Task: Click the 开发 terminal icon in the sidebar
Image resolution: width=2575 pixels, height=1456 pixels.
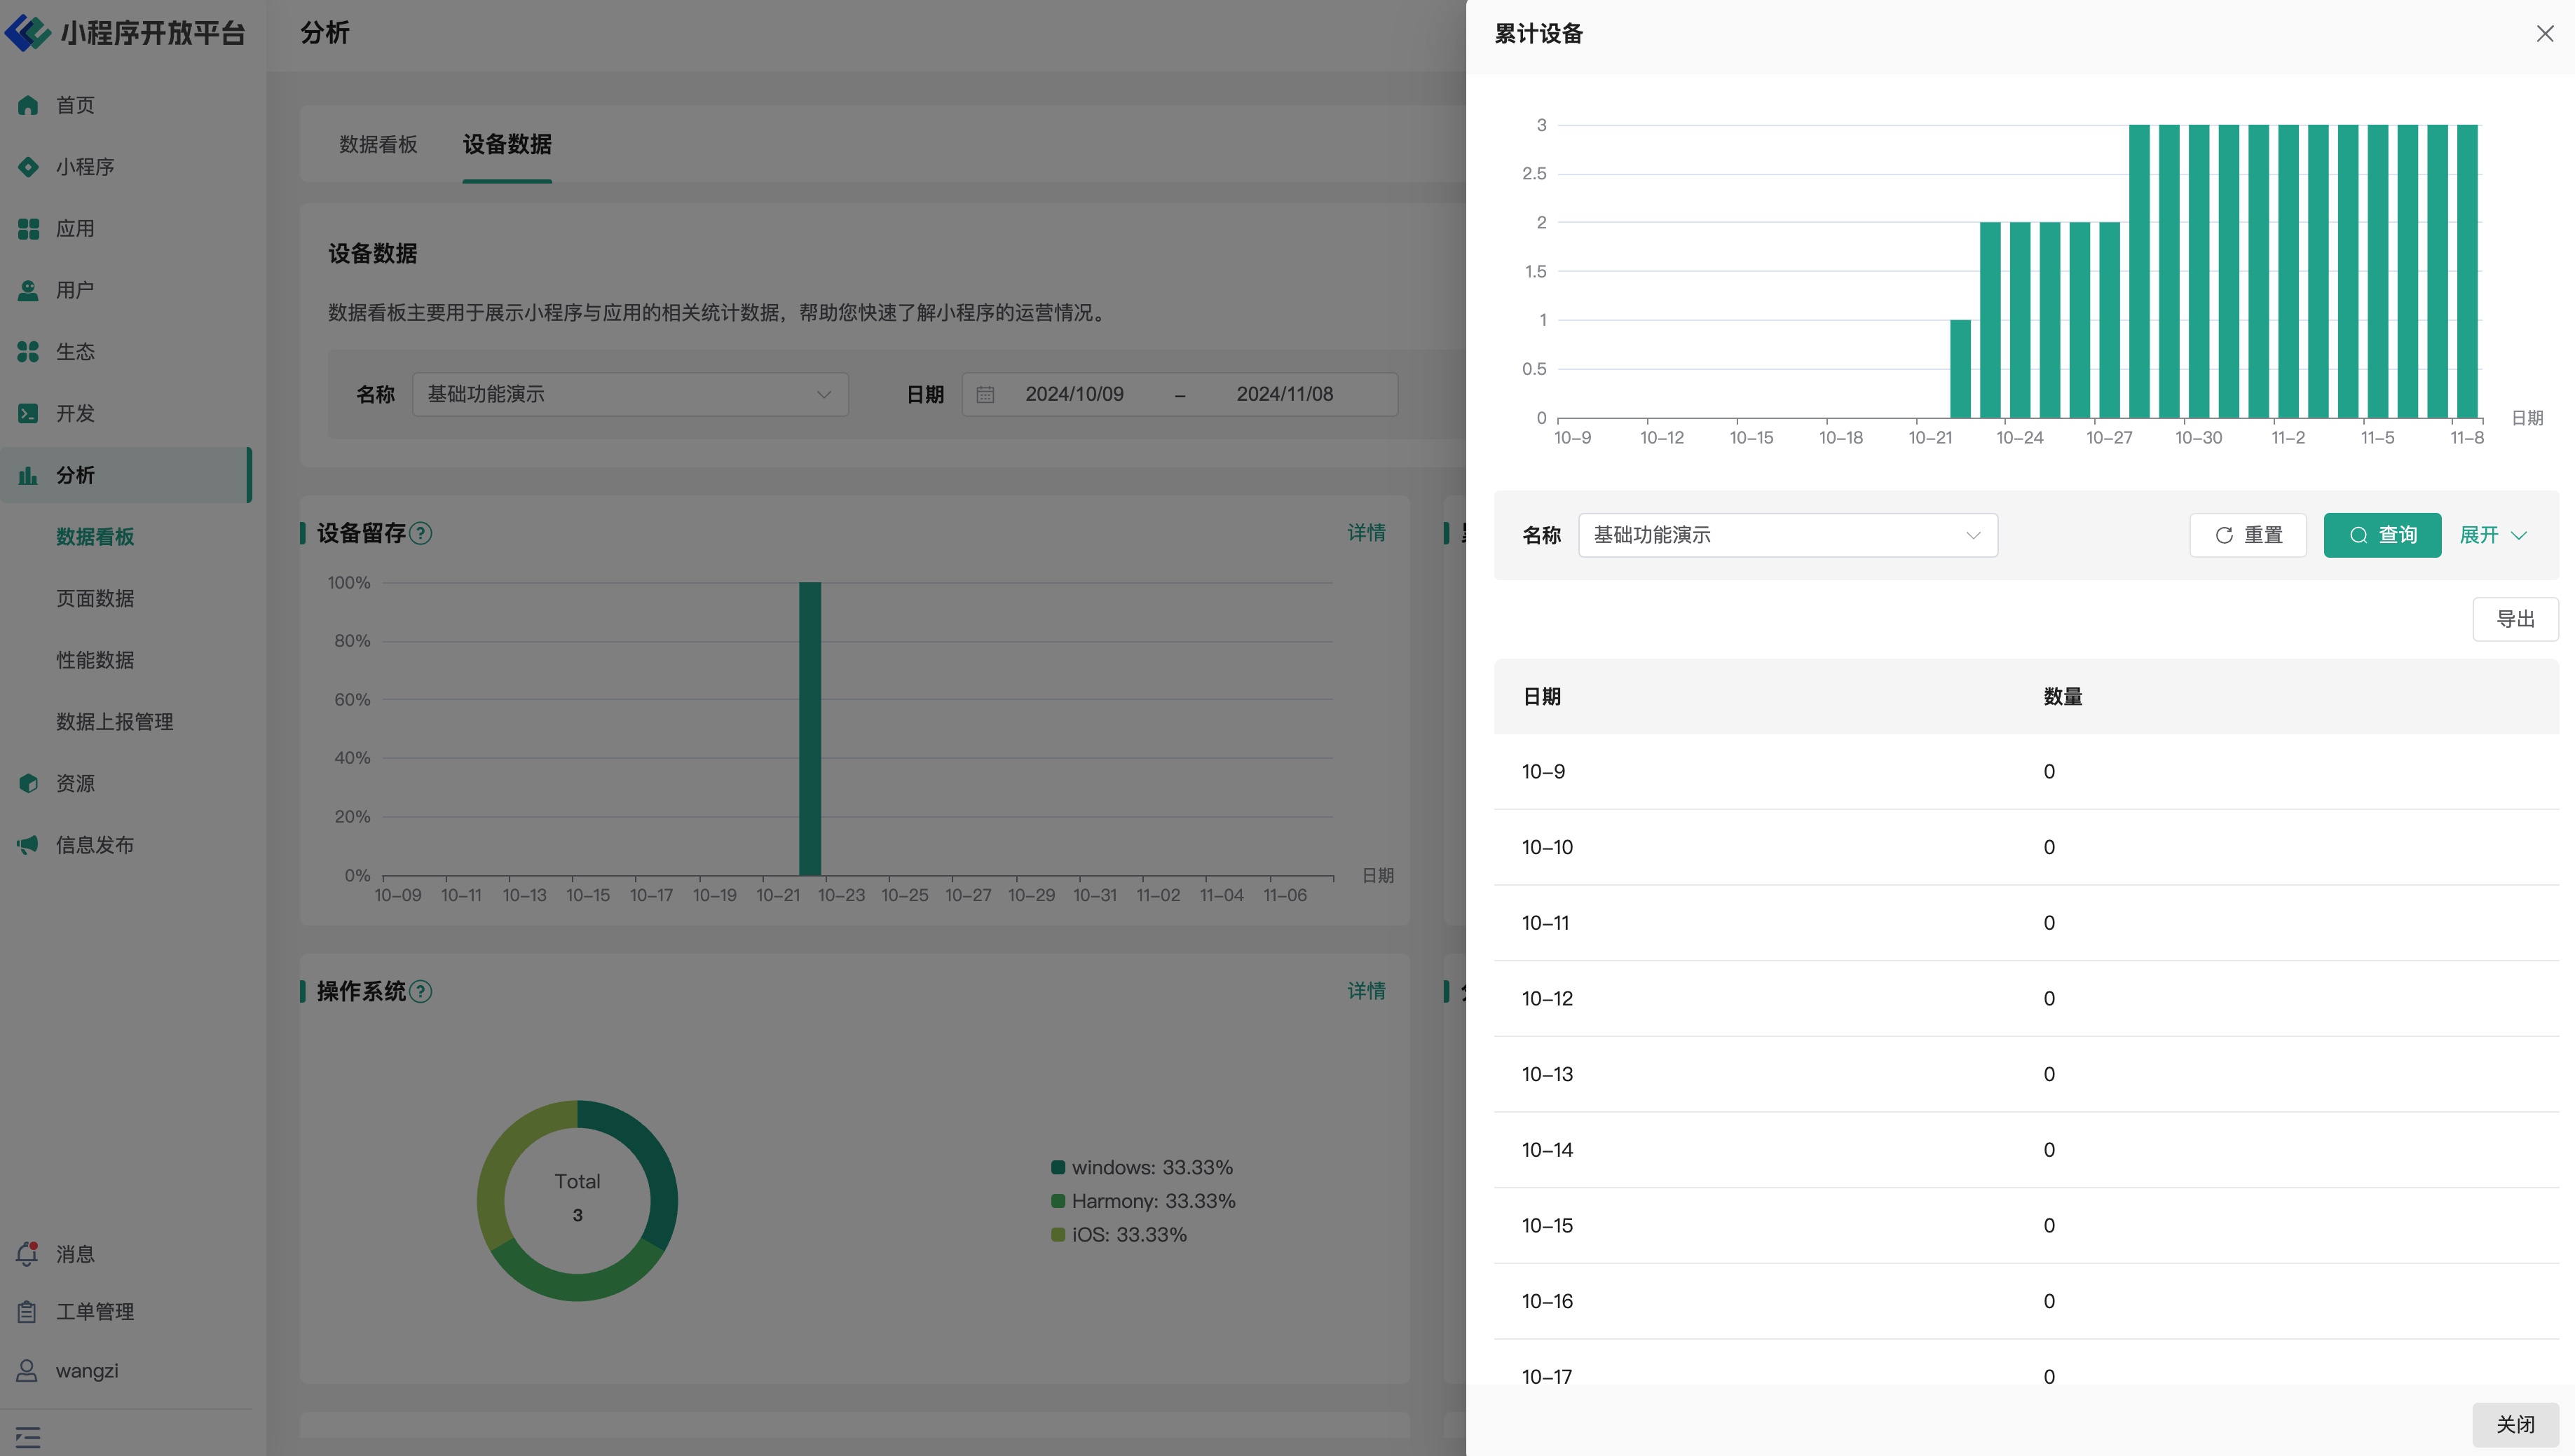Action: coord(28,414)
